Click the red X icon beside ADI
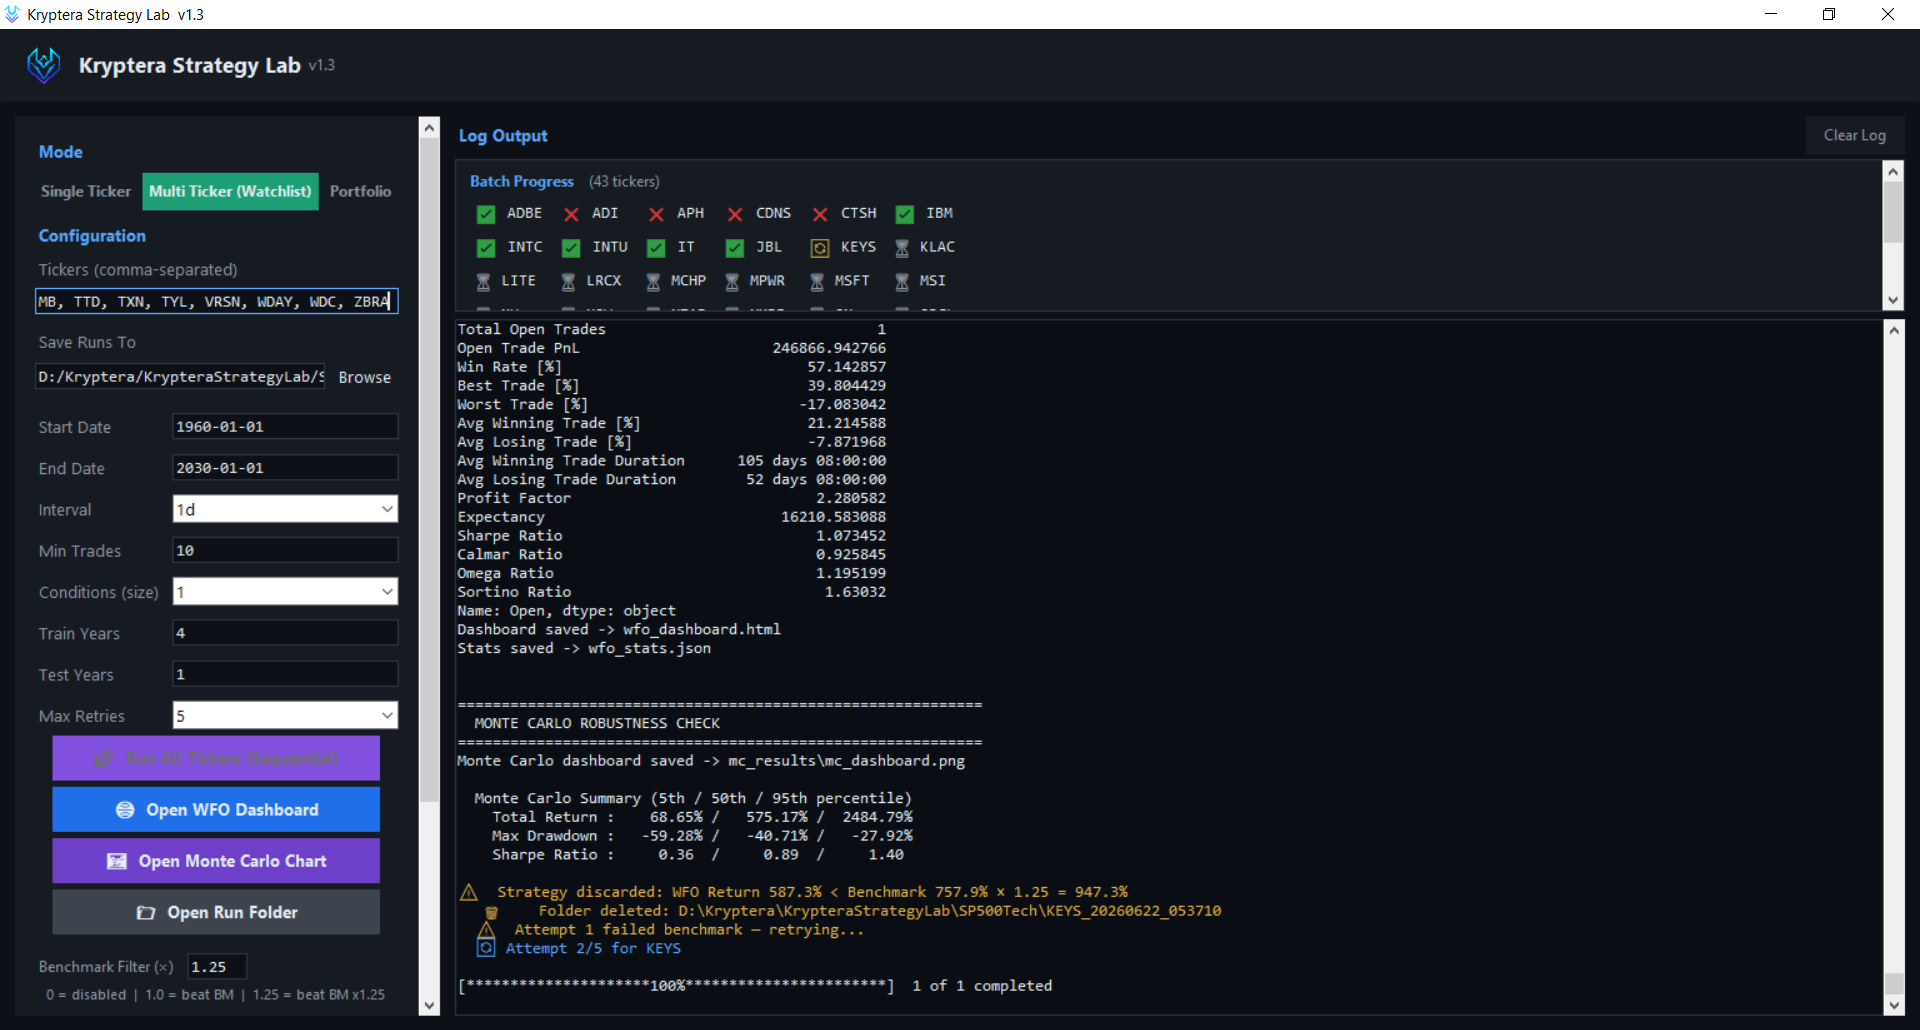This screenshot has width=1920, height=1030. 571,214
